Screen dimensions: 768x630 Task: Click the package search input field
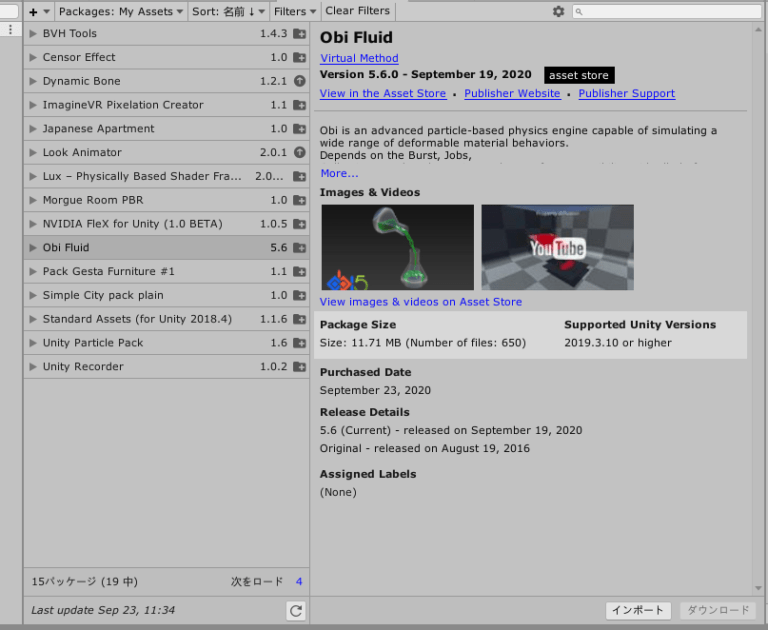667,11
